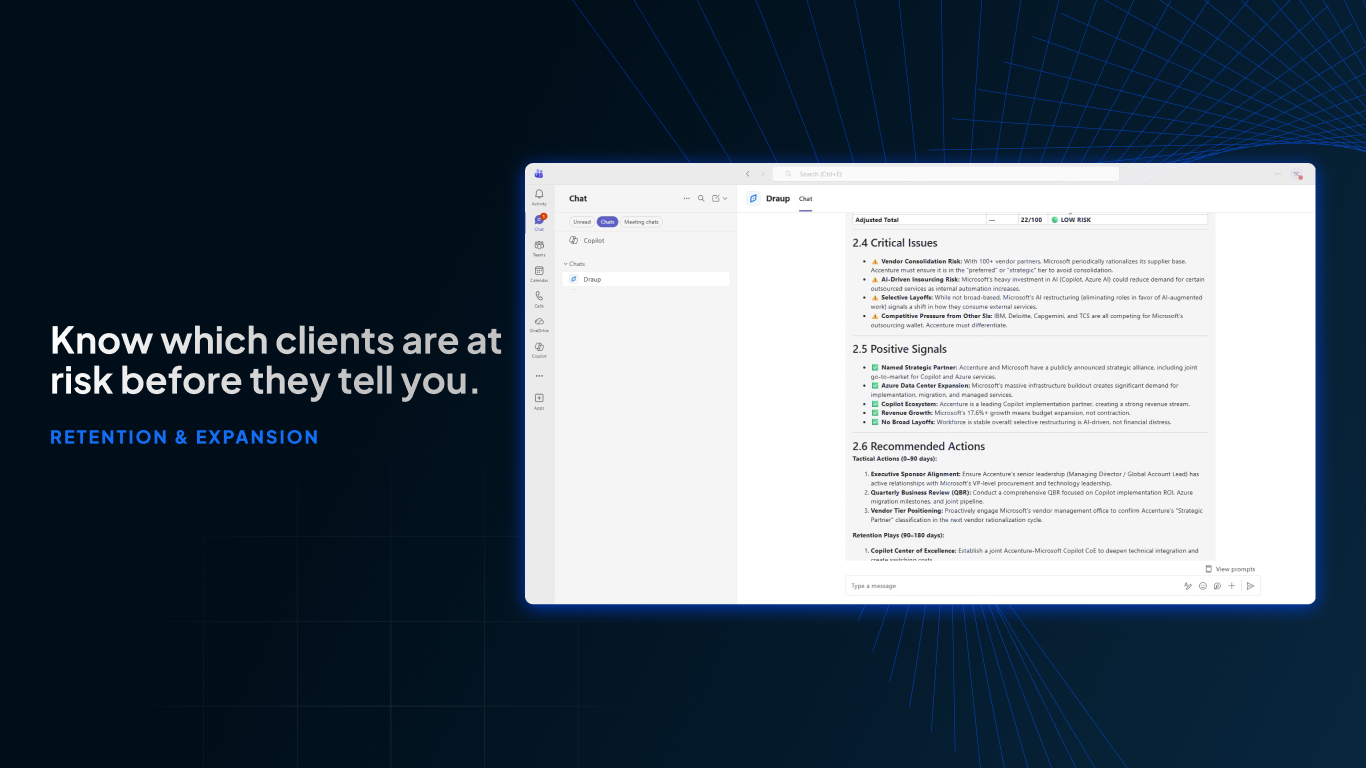
Task: Click the Chat heading of the chat list
Action: [578, 199]
